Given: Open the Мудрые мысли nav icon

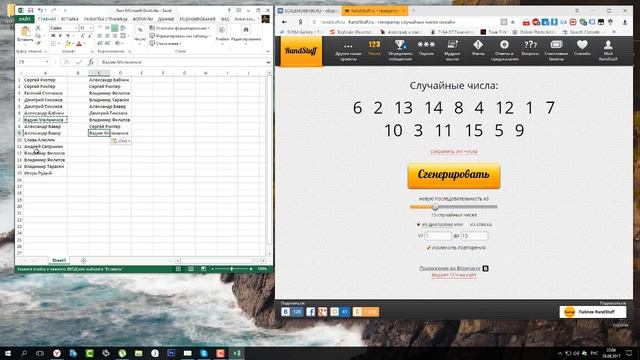Looking at the screenshot, I should pos(452,50).
